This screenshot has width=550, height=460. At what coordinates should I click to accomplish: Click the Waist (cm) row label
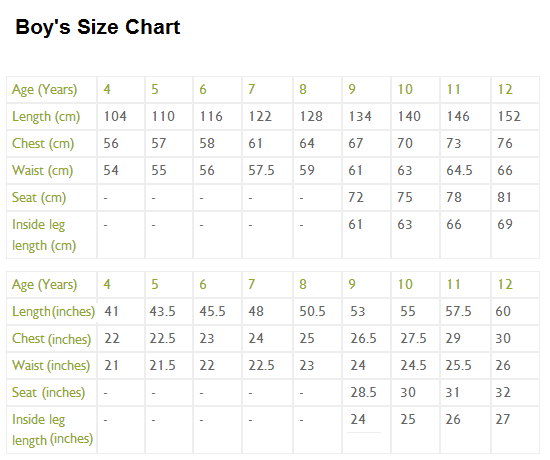pyautogui.click(x=42, y=171)
